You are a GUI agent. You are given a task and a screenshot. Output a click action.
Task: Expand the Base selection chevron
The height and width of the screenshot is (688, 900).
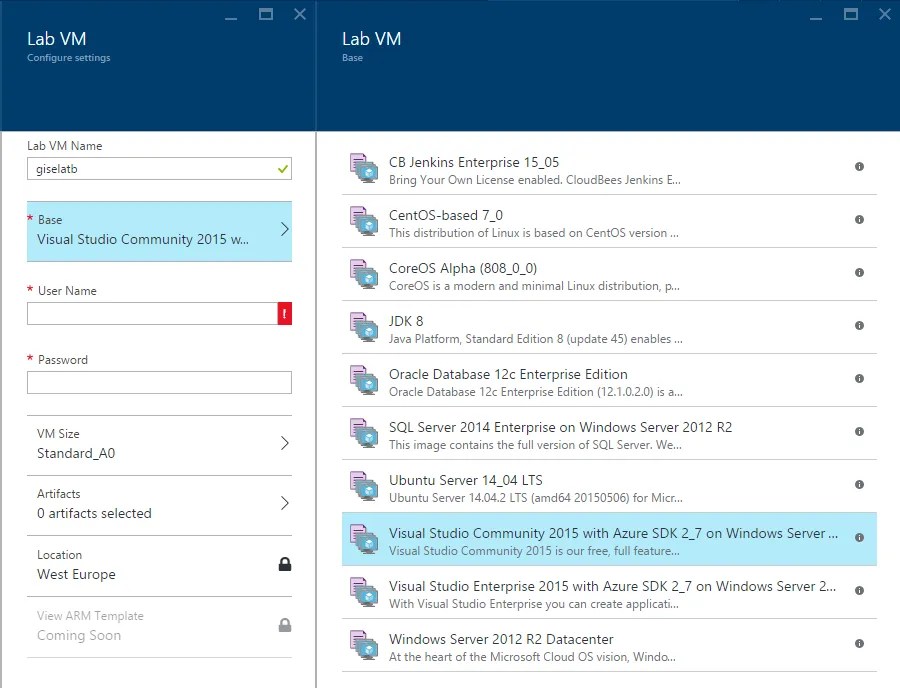coord(285,230)
